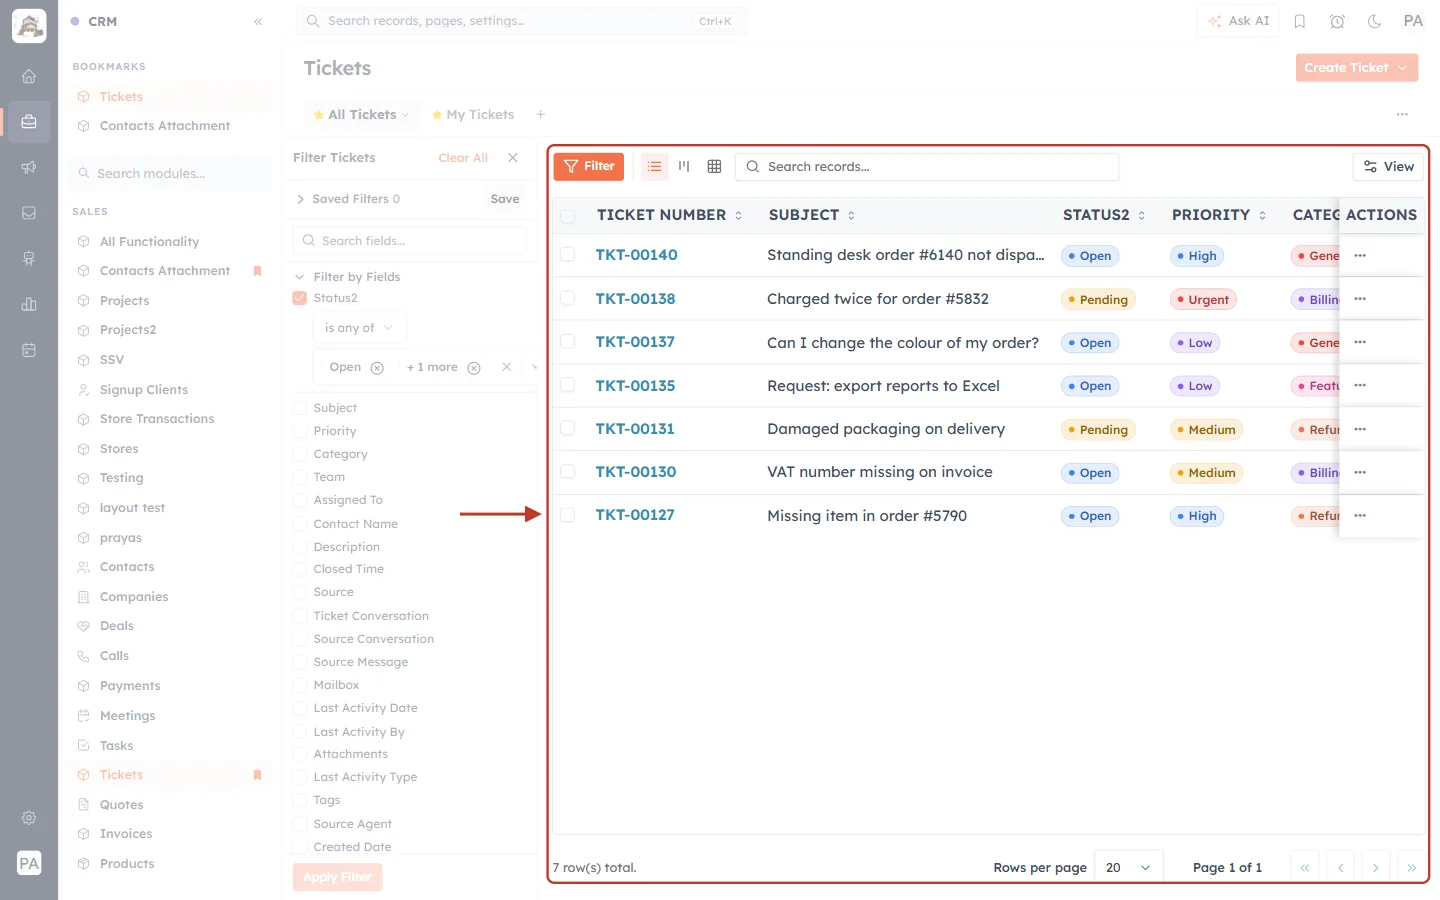Image resolution: width=1440 pixels, height=900 pixels.
Task: Collapse the Filter by Fields section
Action: (x=300, y=277)
